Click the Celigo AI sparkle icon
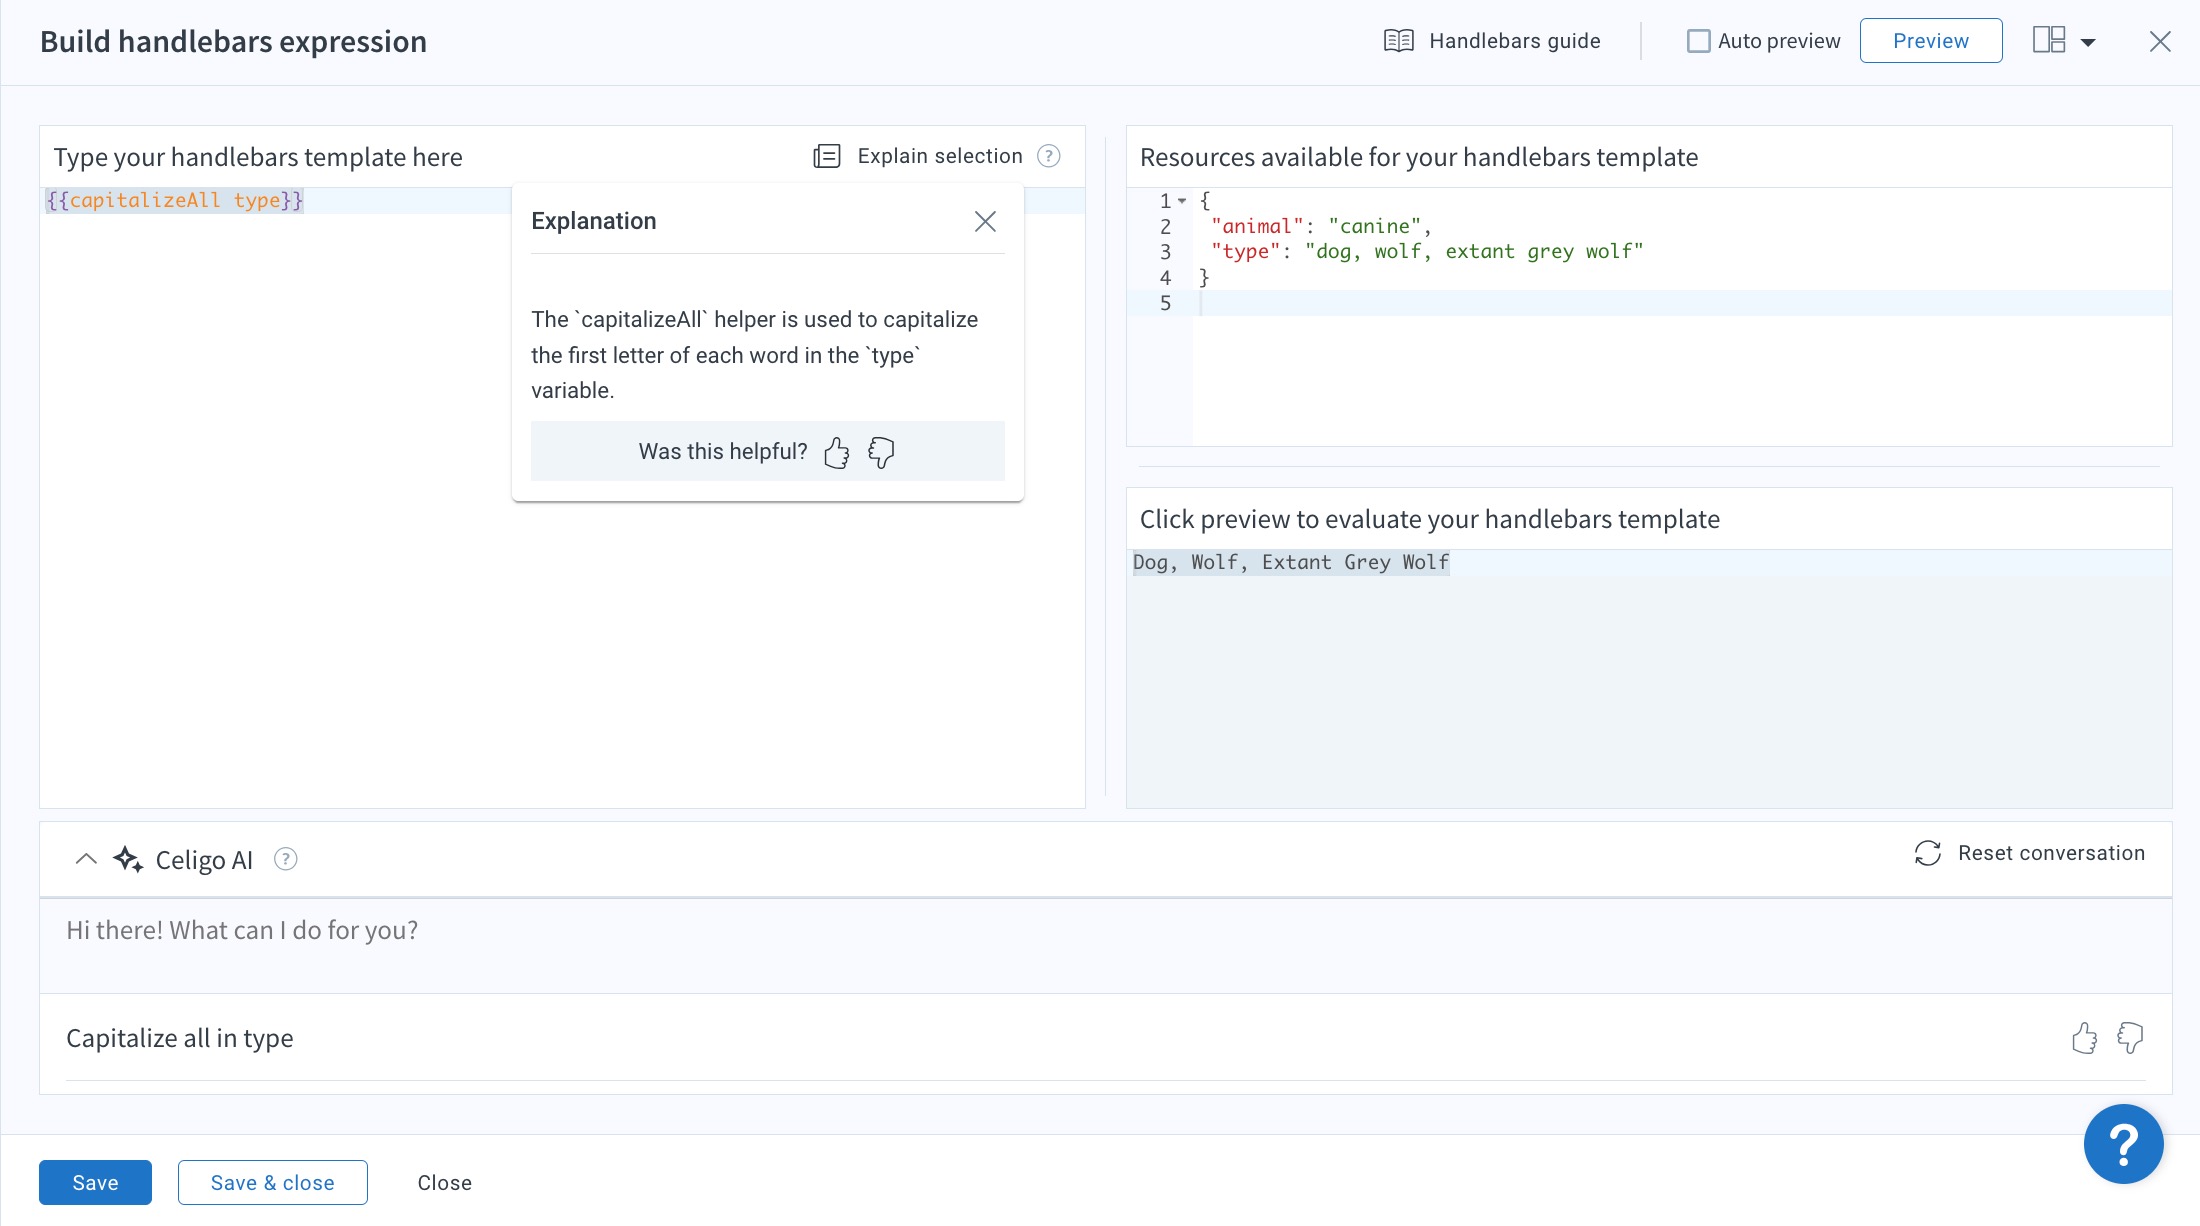The image size is (2200, 1226). [x=128, y=859]
